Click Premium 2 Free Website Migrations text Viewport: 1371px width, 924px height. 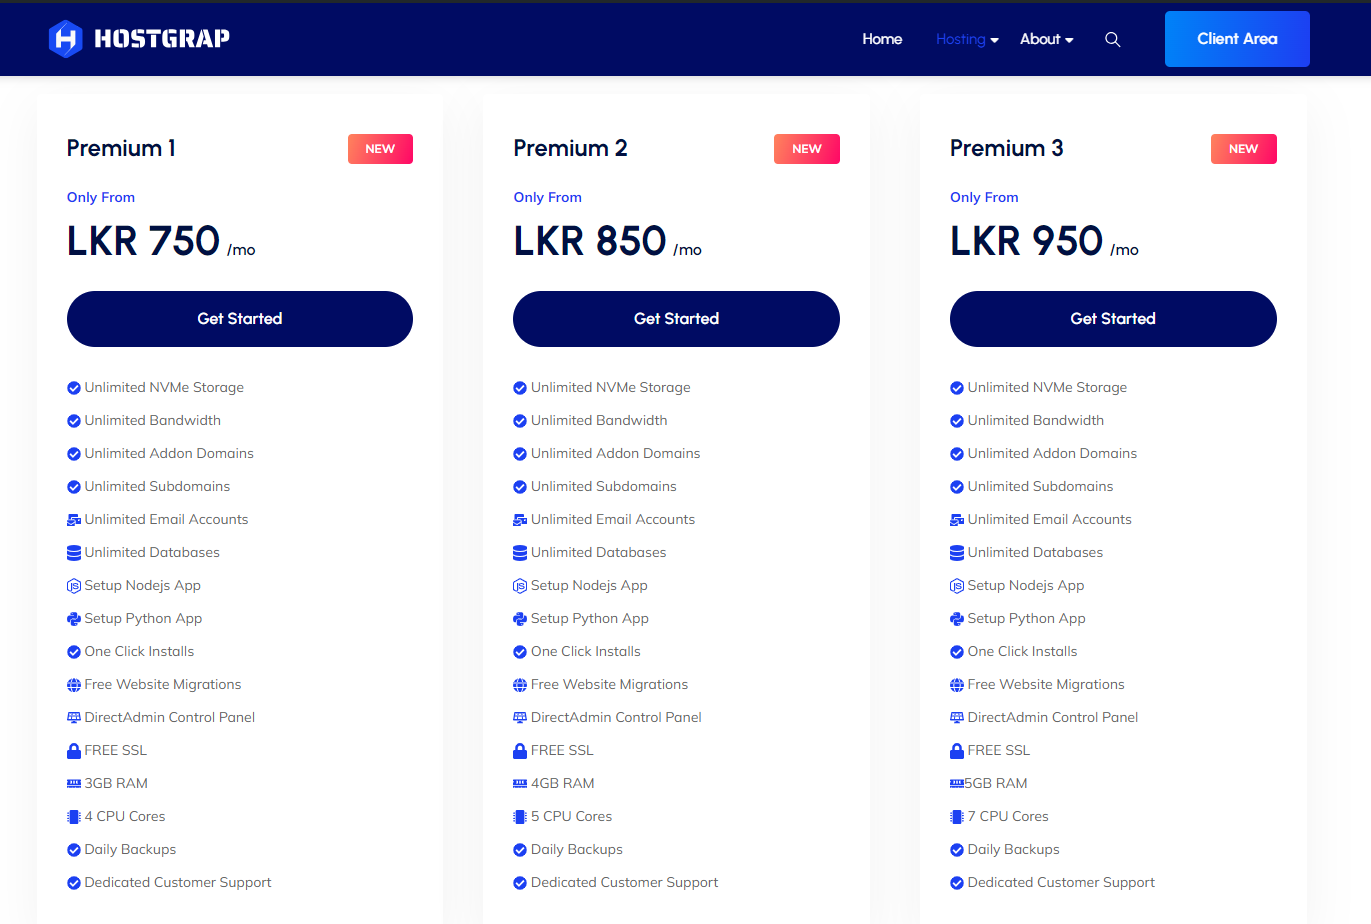[610, 685]
